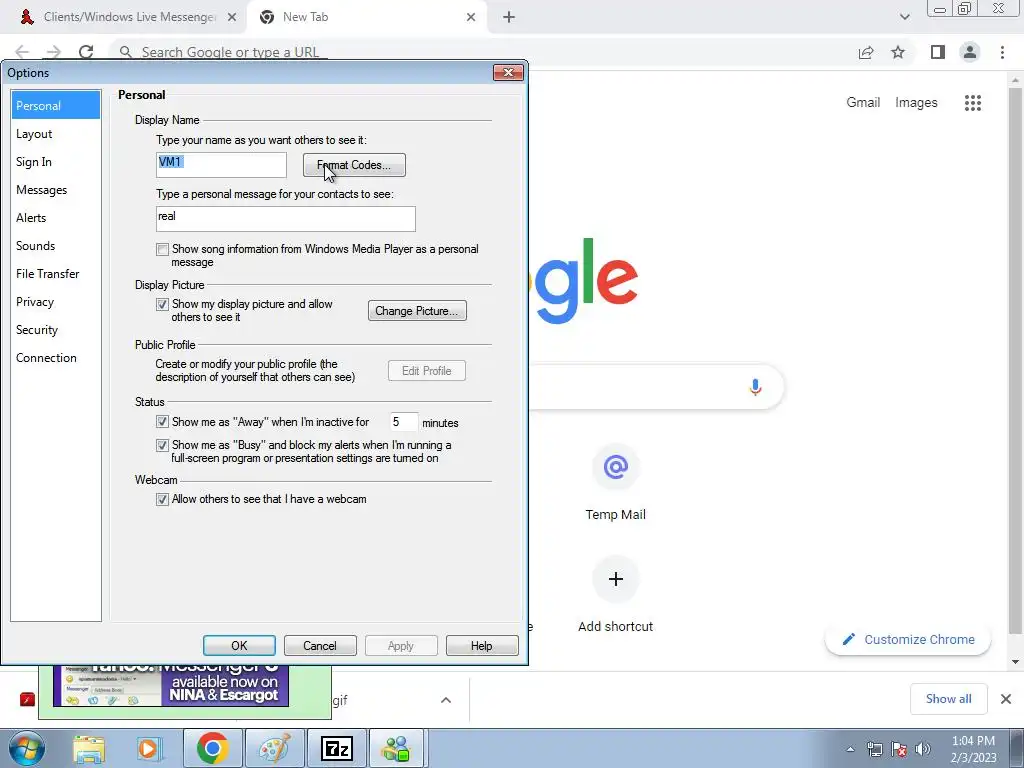
Task: Expand Chrome tab search chevron
Action: 904,18
